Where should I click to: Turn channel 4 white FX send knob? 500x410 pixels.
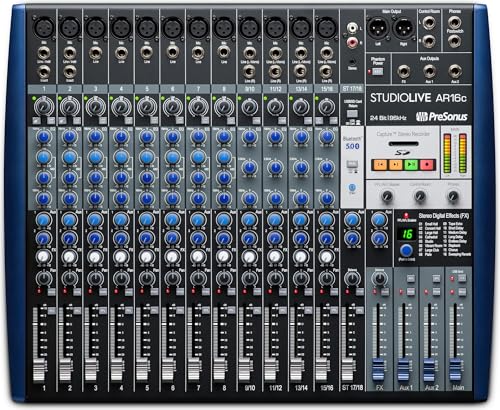(121, 257)
